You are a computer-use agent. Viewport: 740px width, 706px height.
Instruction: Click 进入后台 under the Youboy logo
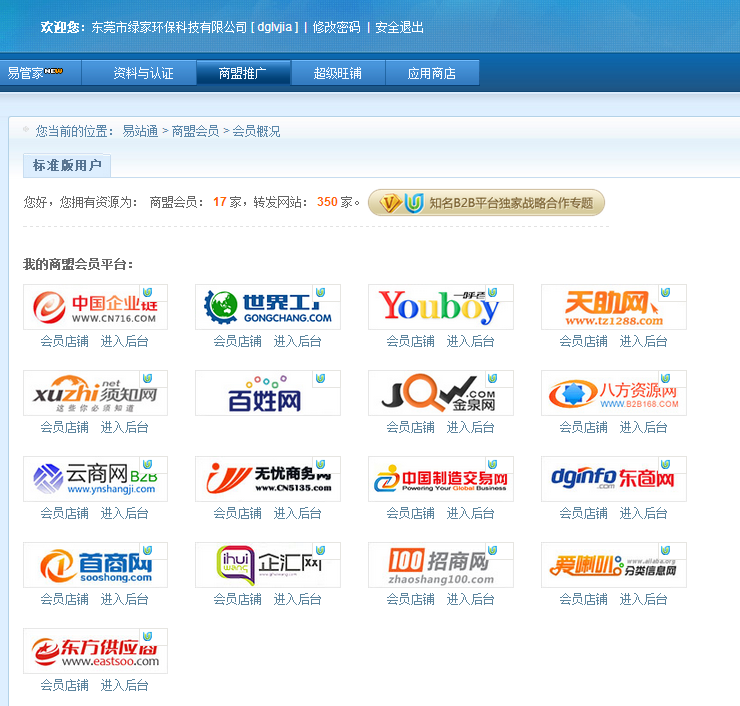[x=470, y=341]
